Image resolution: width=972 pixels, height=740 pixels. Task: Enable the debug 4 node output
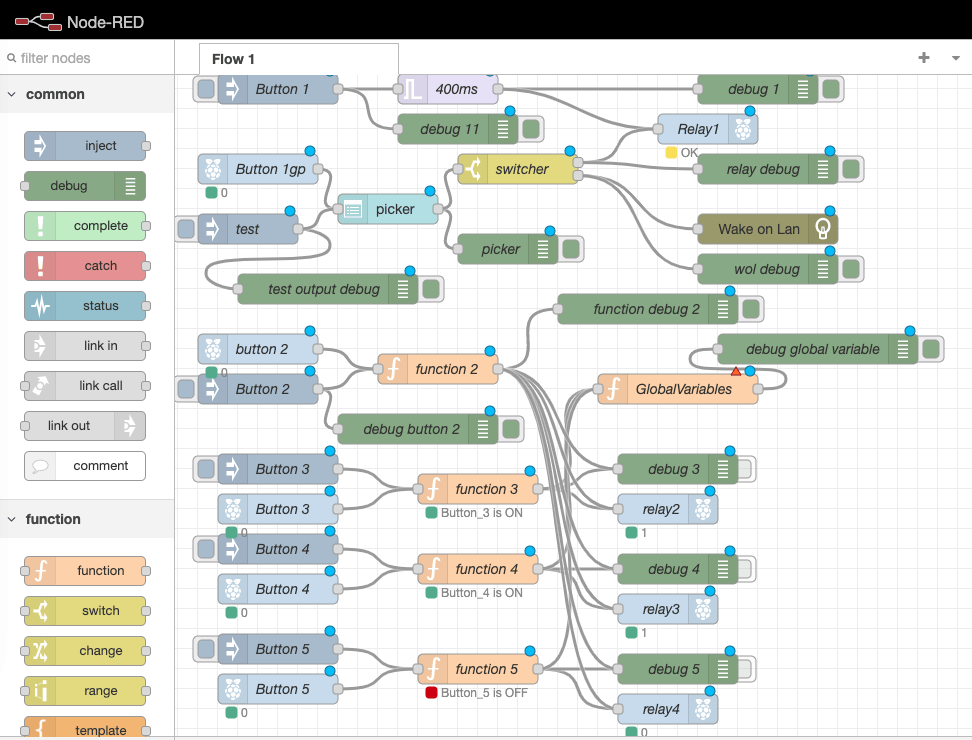[x=746, y=569]
